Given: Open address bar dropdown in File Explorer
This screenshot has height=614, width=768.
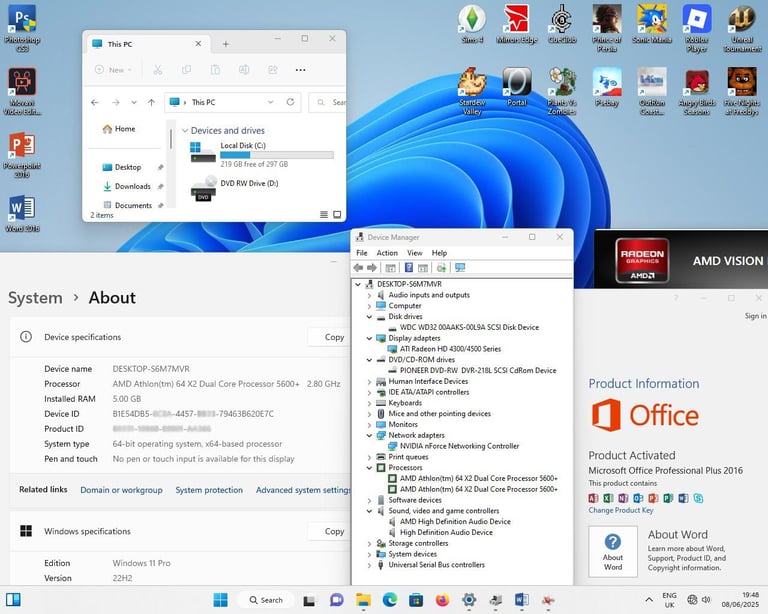Looking at the screenshot, I should [x=270, y=102].
